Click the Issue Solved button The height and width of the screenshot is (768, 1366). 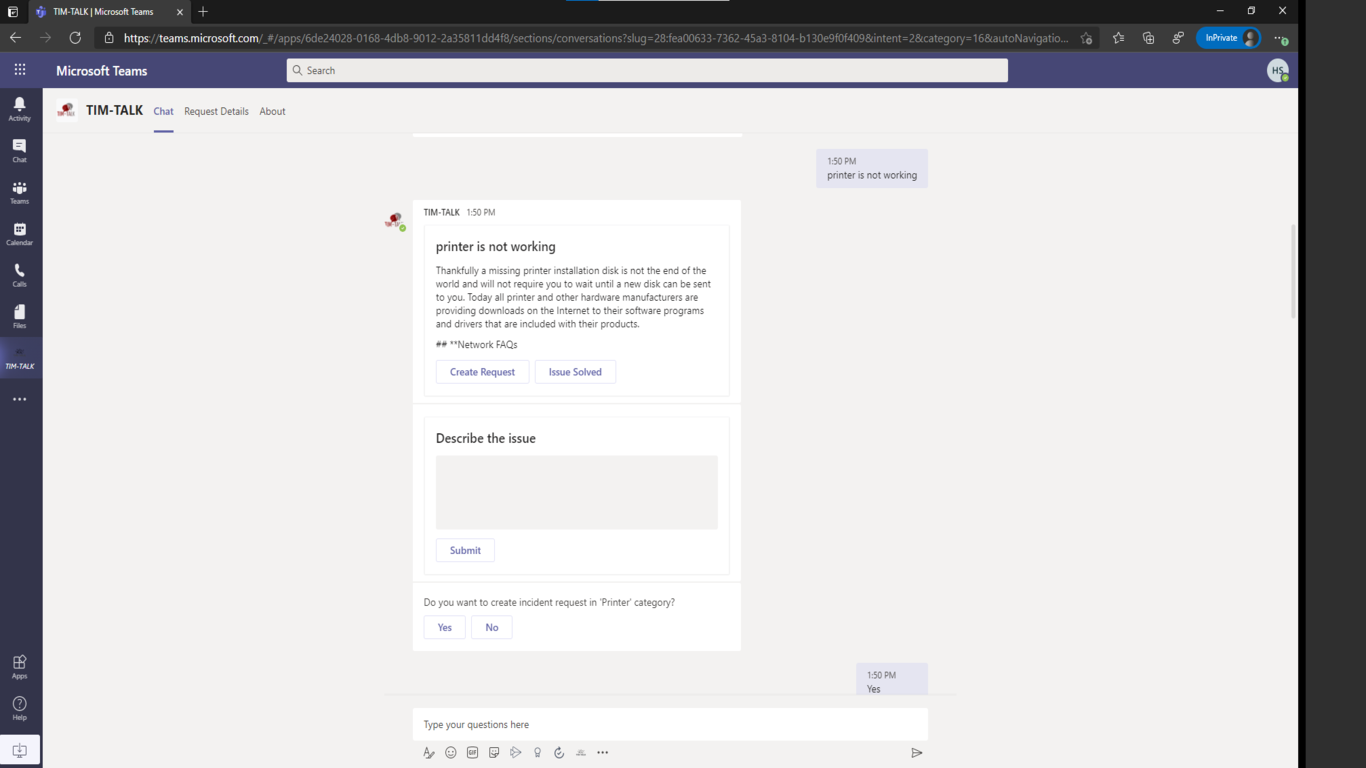[x=575, y=372]
